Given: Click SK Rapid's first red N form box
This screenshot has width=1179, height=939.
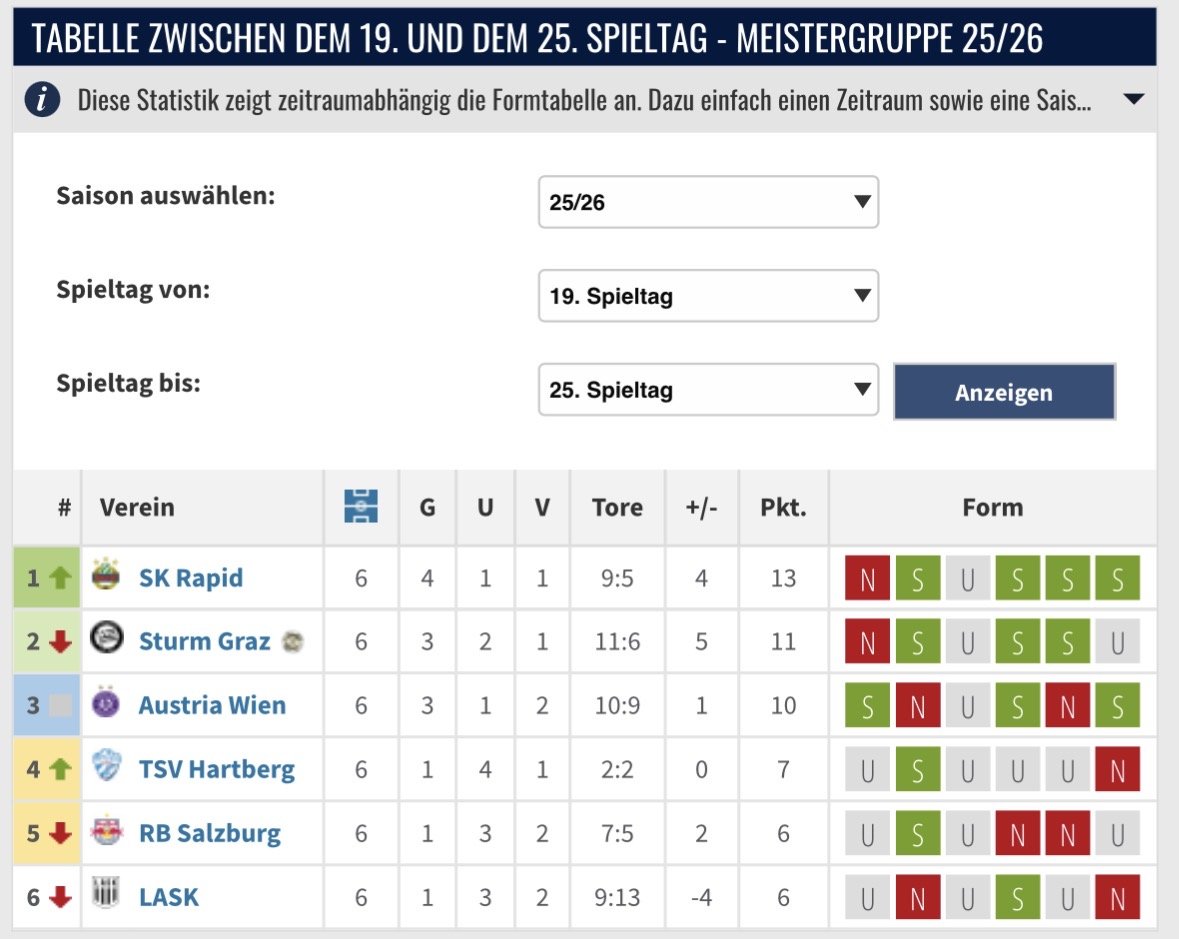Looking at the screenshot, I should coord(867,579).
